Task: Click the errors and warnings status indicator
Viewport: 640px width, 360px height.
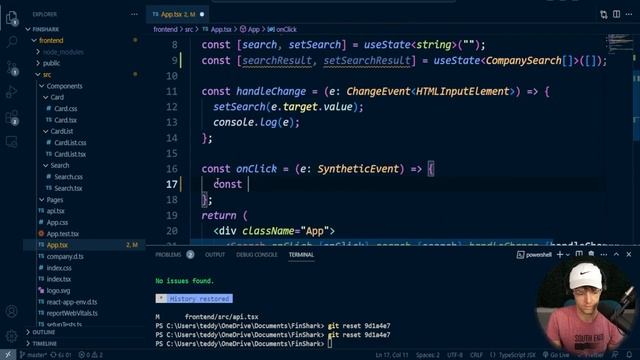Action: point(90,355)
